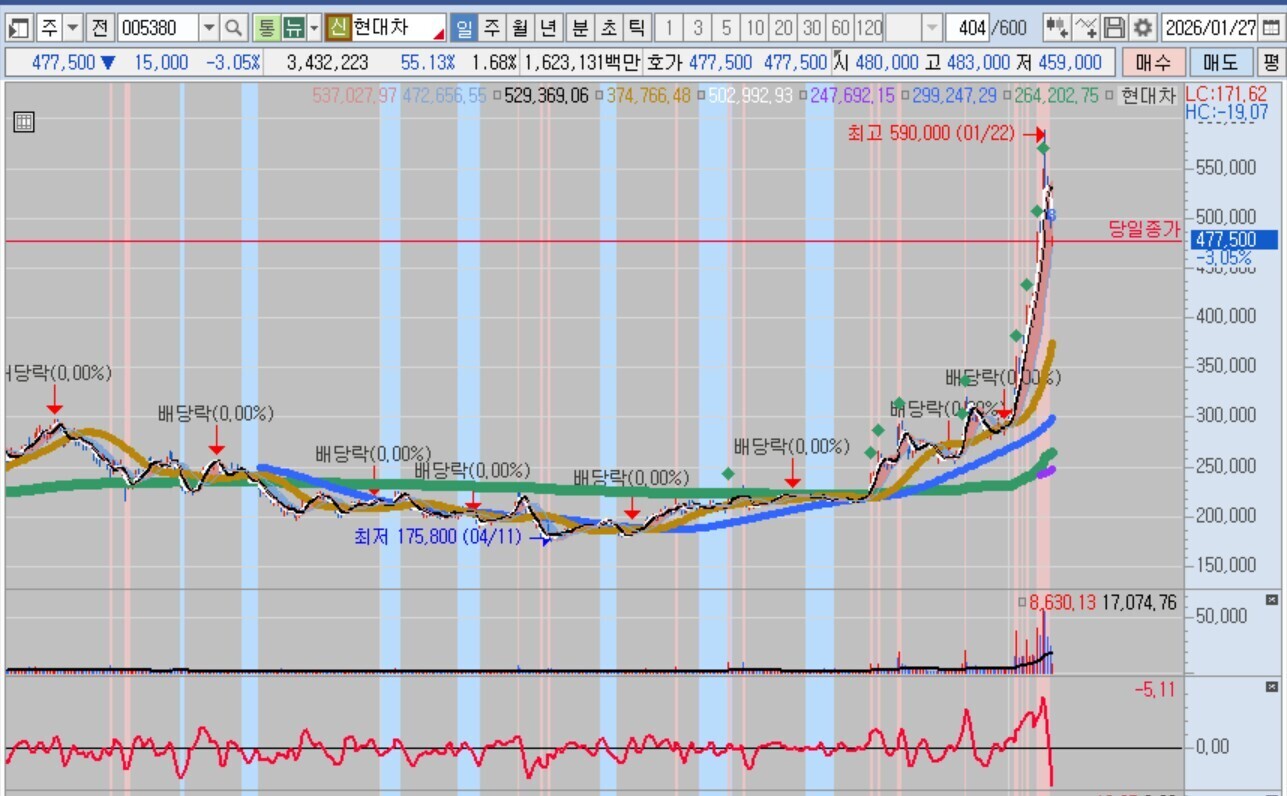Toggle the green 통 button
1287x796 pixels.
coord(265,27)
